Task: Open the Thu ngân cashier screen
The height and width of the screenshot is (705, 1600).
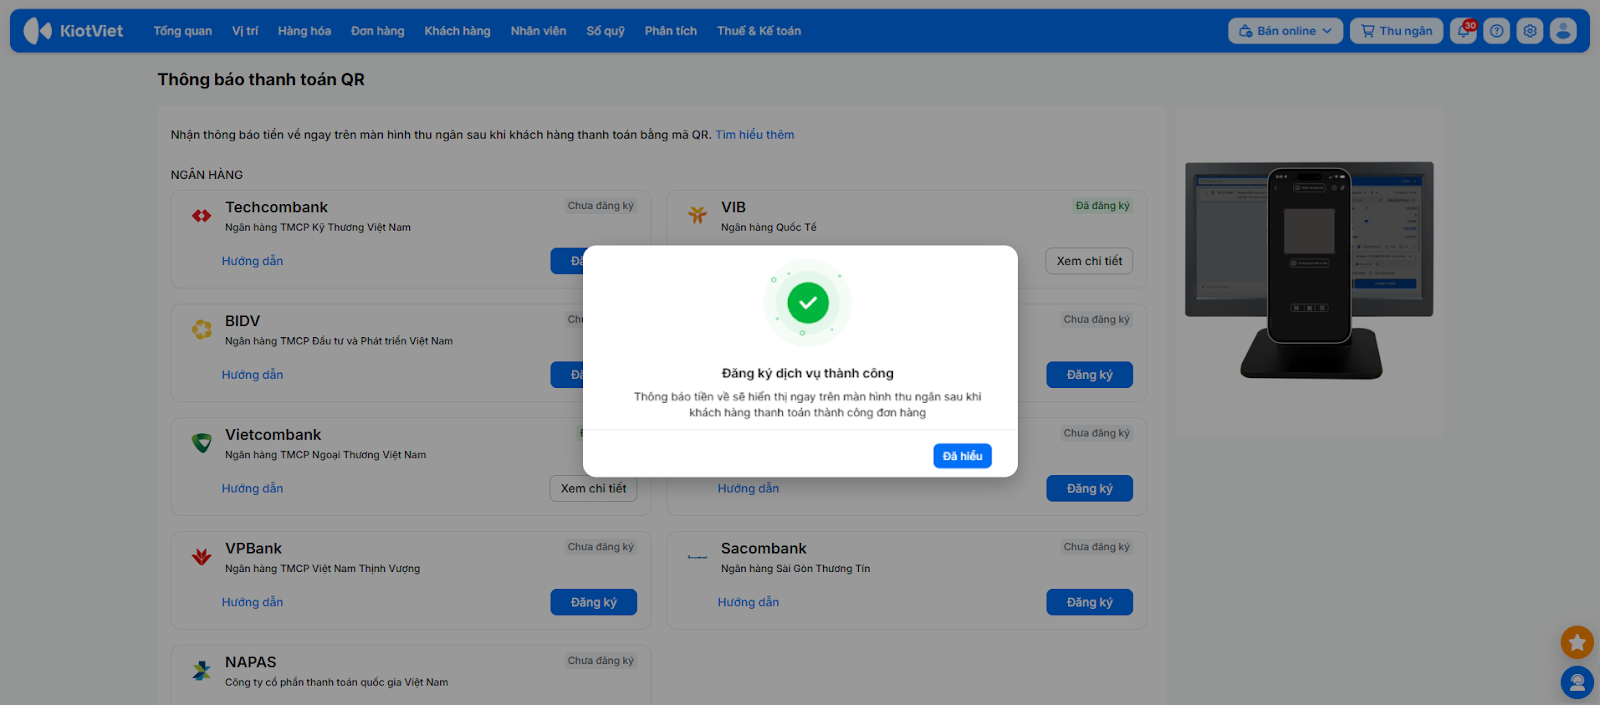Action: point(1397,31)
